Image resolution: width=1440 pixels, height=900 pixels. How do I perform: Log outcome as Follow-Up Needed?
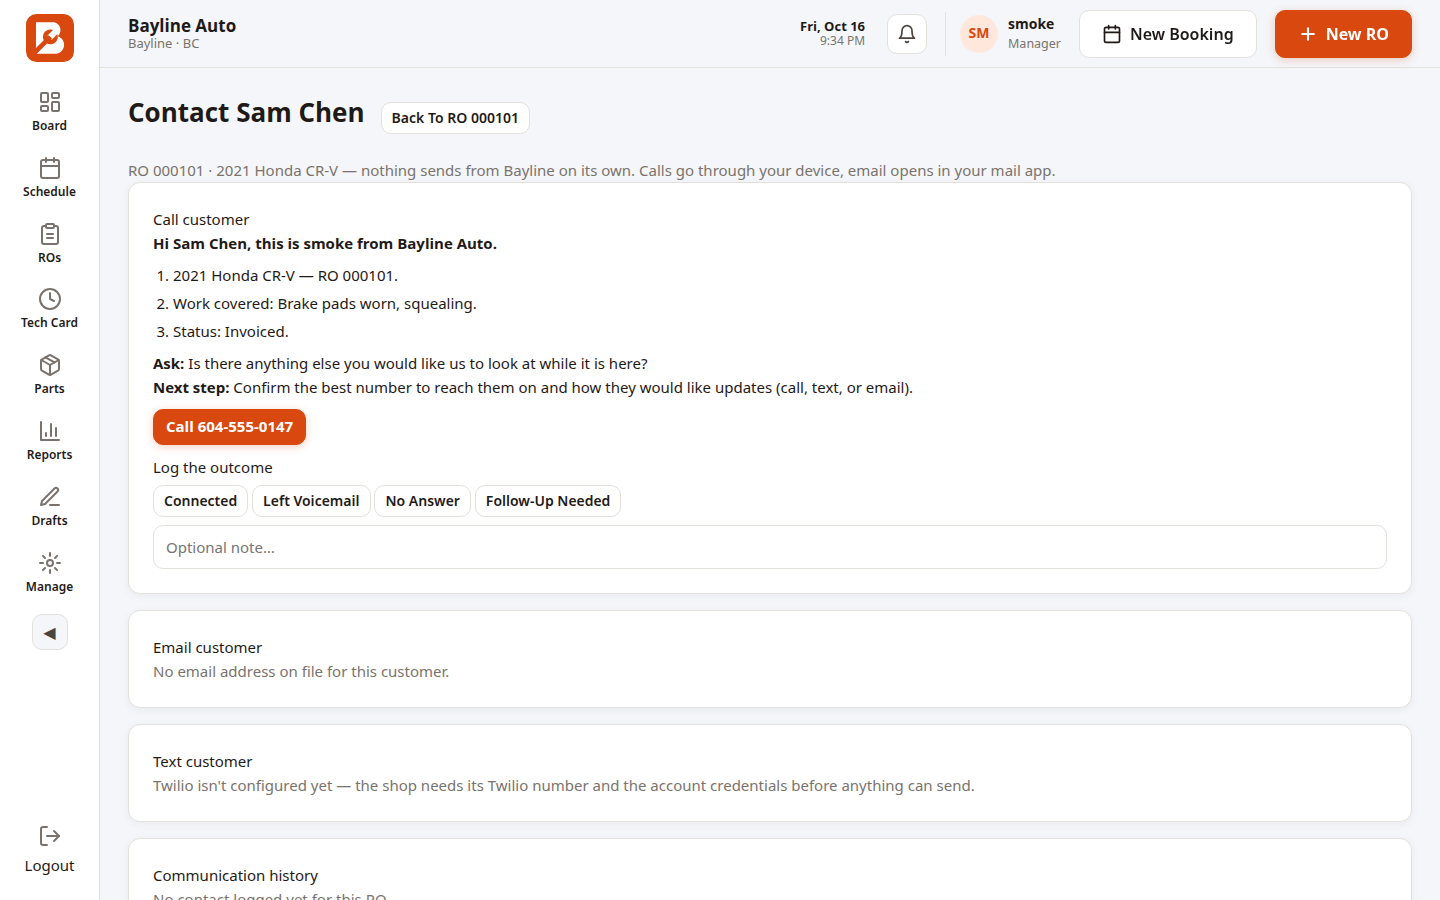548,501
